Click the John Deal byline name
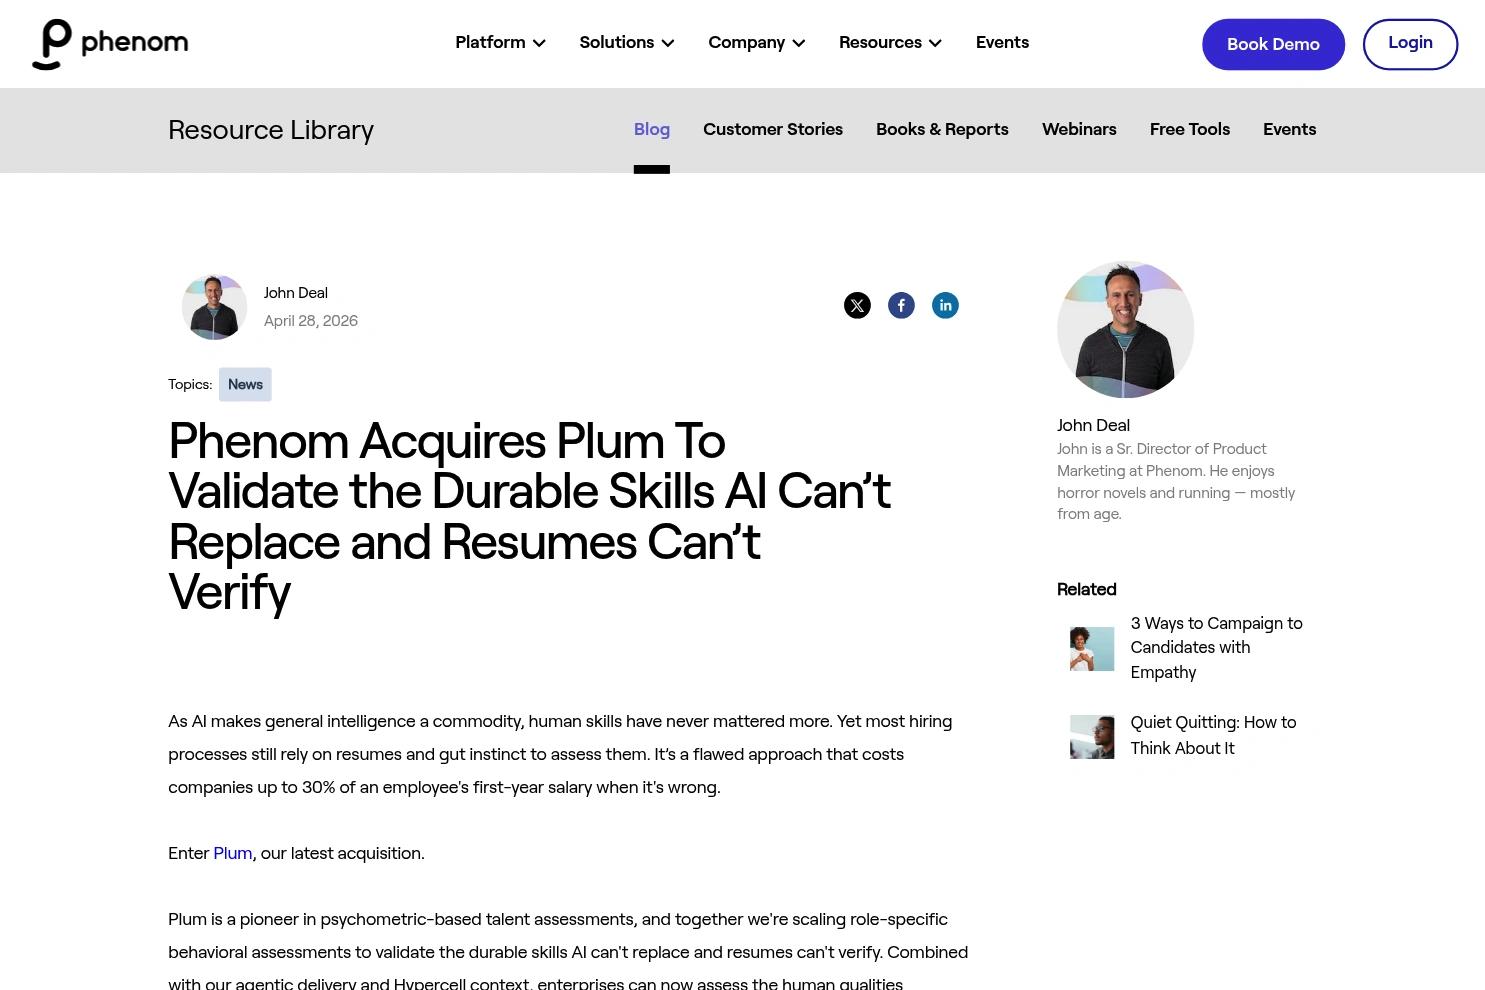The width and height of the screenshot is (1485, 990). click(296, 293)
